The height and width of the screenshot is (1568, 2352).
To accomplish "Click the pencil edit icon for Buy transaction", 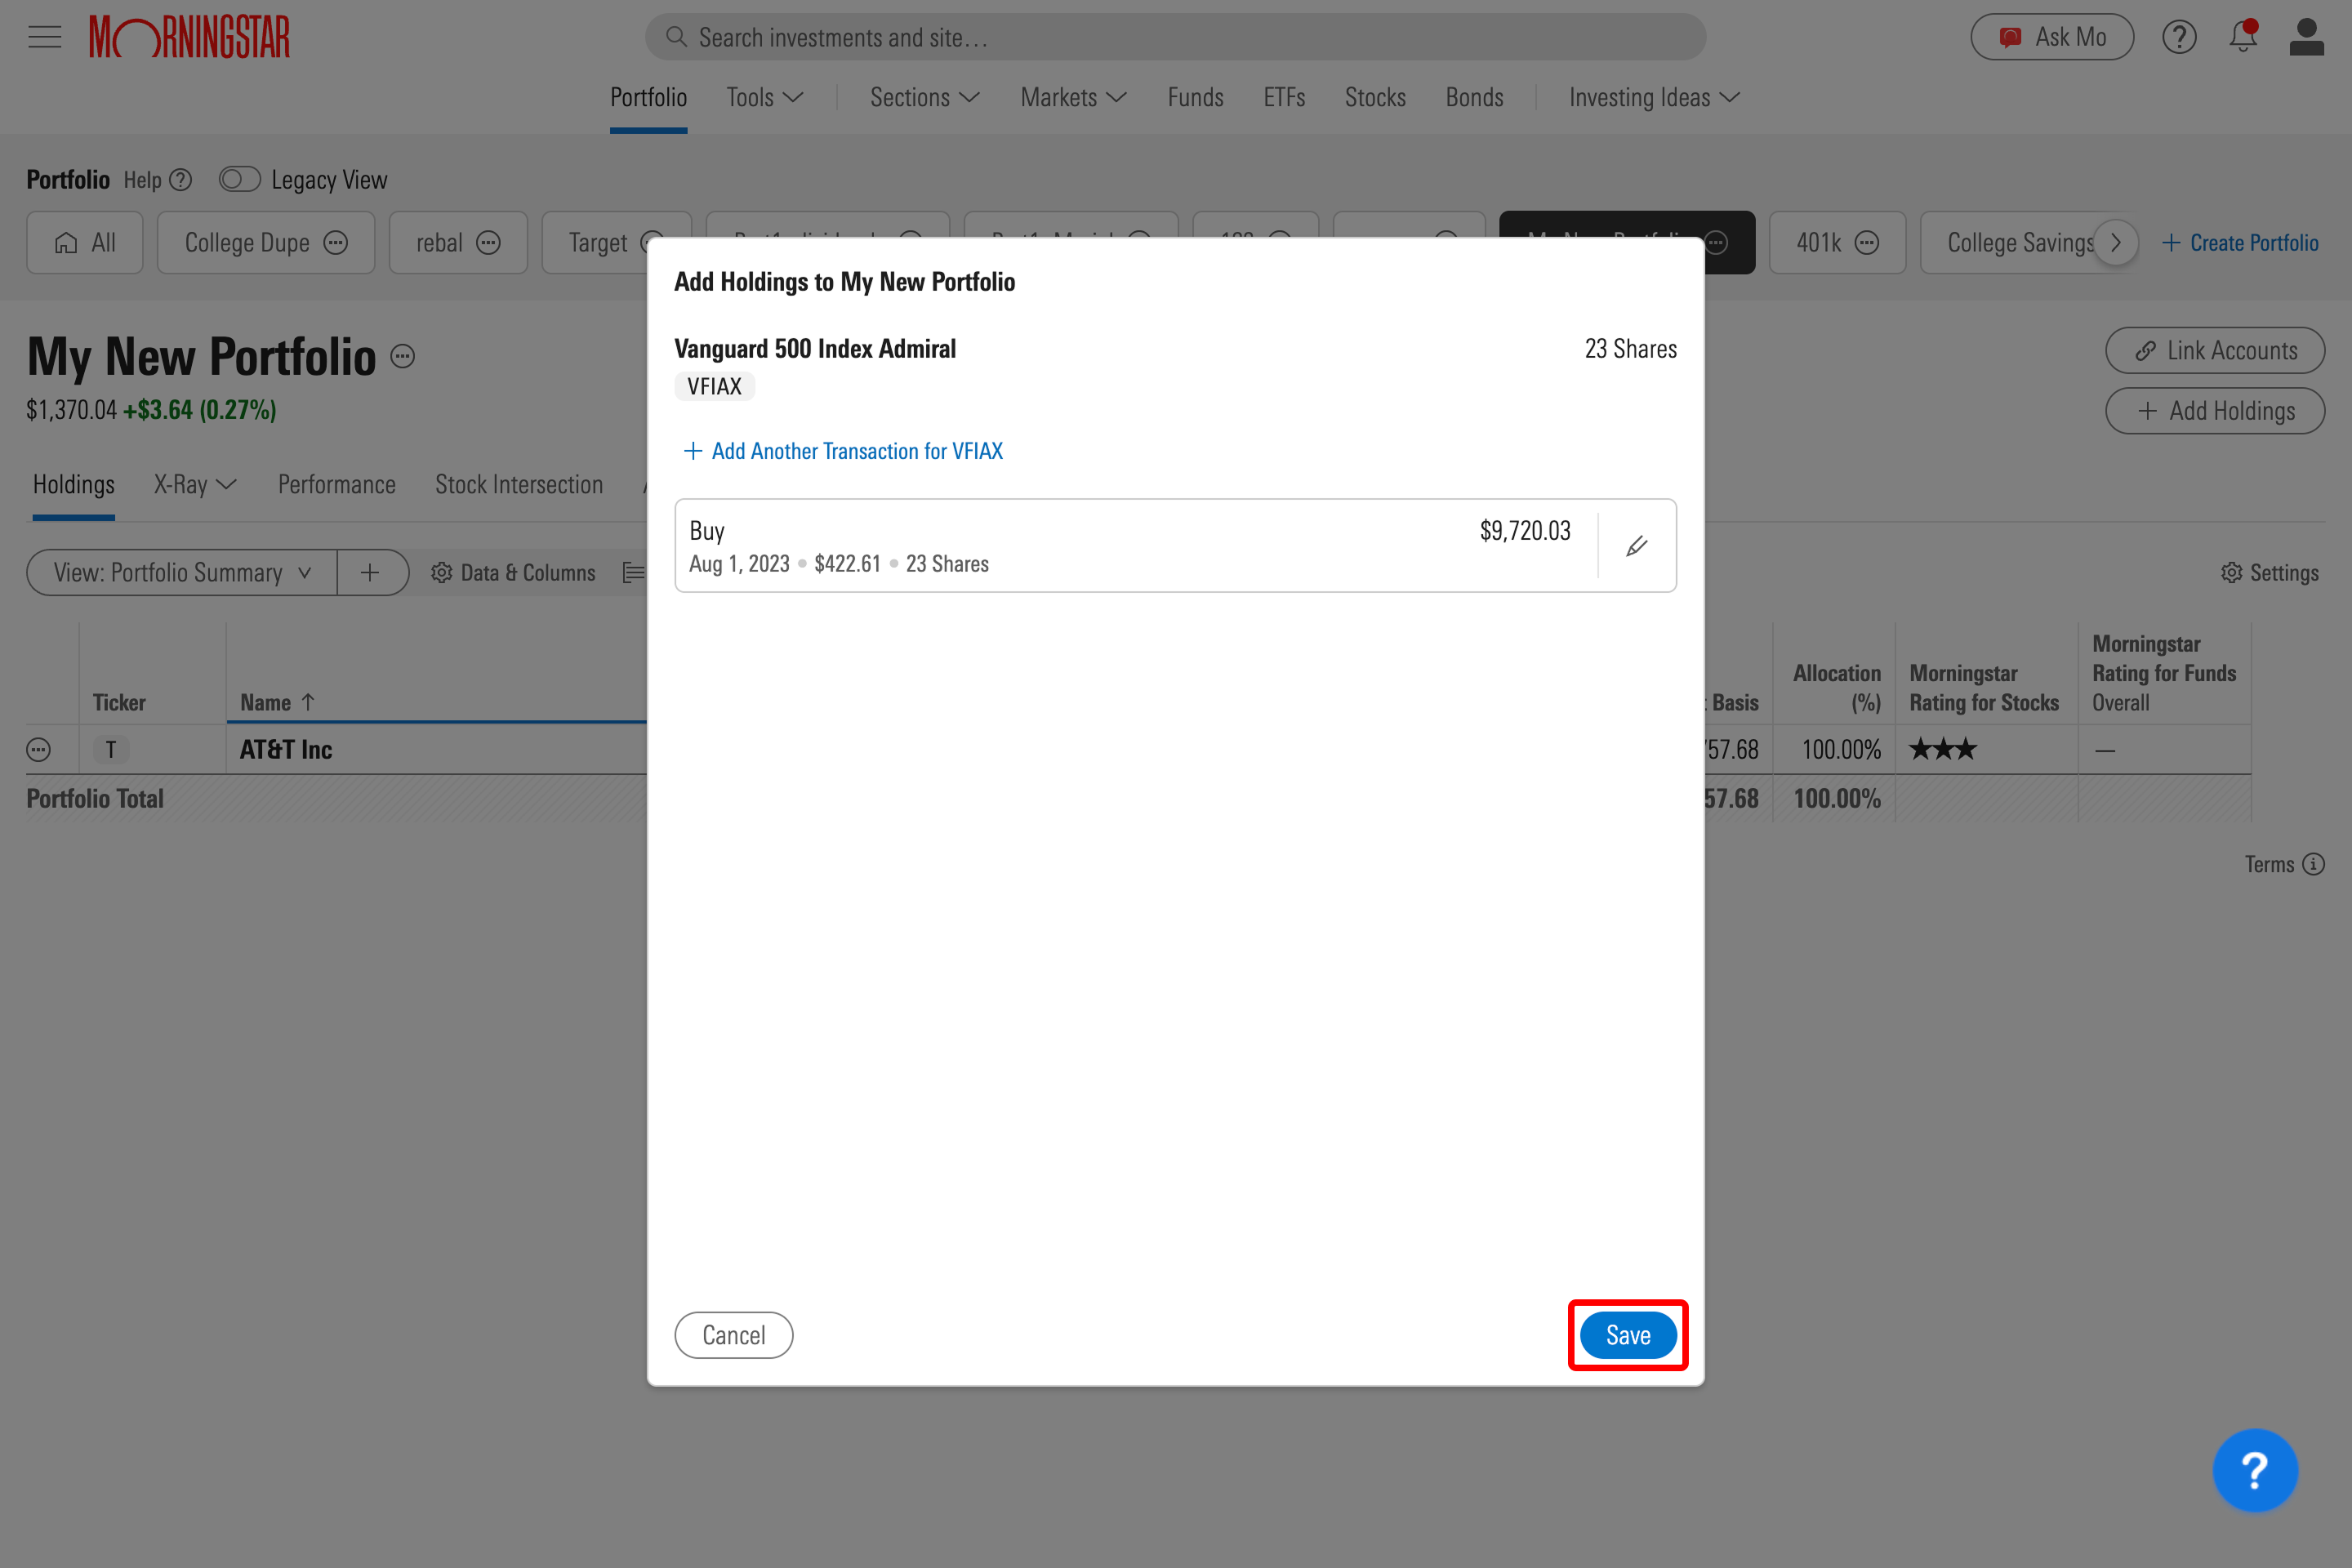I will click(x=1637, y=546).
